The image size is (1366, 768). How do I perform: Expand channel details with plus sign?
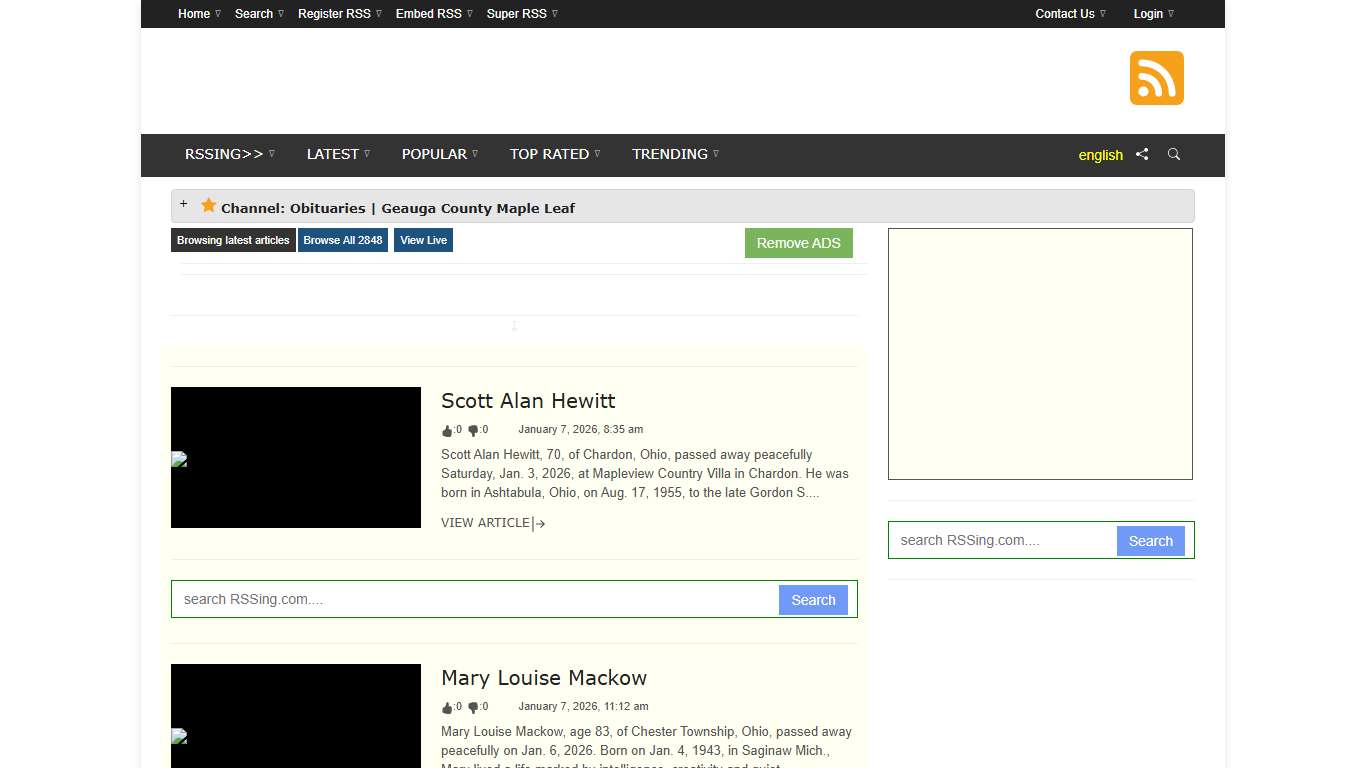pos(183,204)
